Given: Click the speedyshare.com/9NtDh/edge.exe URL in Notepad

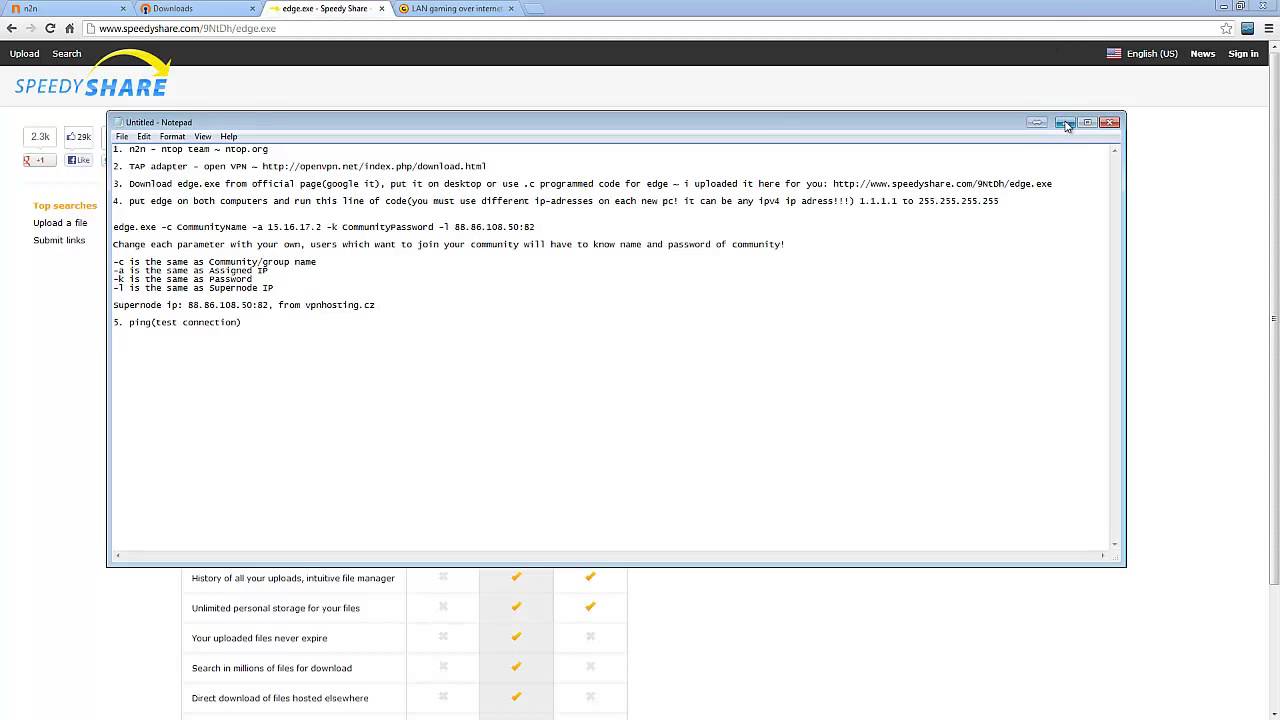Looking at the screenshot, I should coord(942,184).
